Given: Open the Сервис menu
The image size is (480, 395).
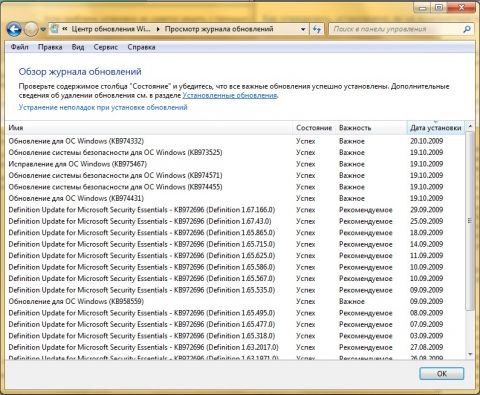Looking at the screenshot, I should coord(106,47).
